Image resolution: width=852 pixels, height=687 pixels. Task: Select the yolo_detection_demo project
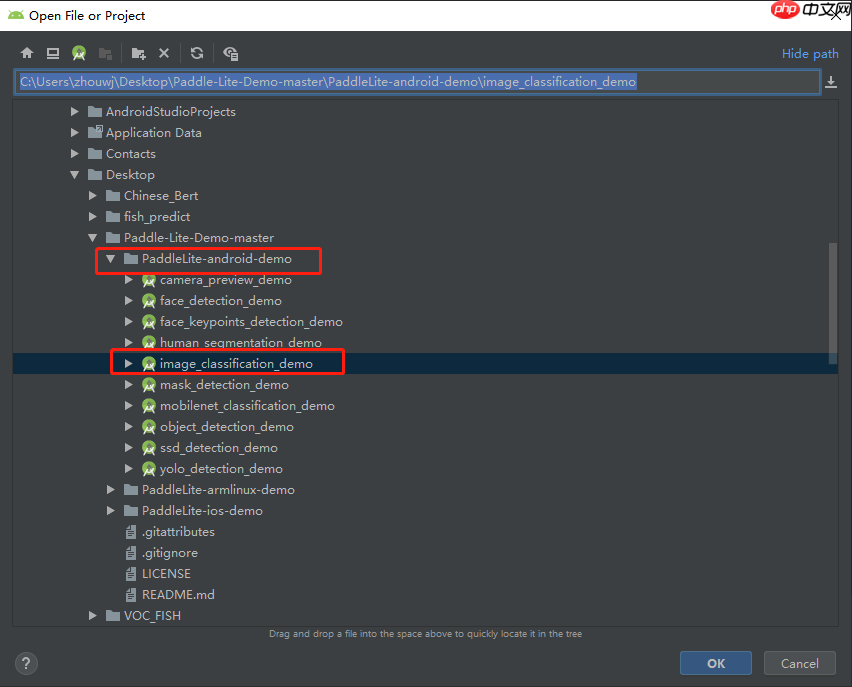[x=220, y=469]
